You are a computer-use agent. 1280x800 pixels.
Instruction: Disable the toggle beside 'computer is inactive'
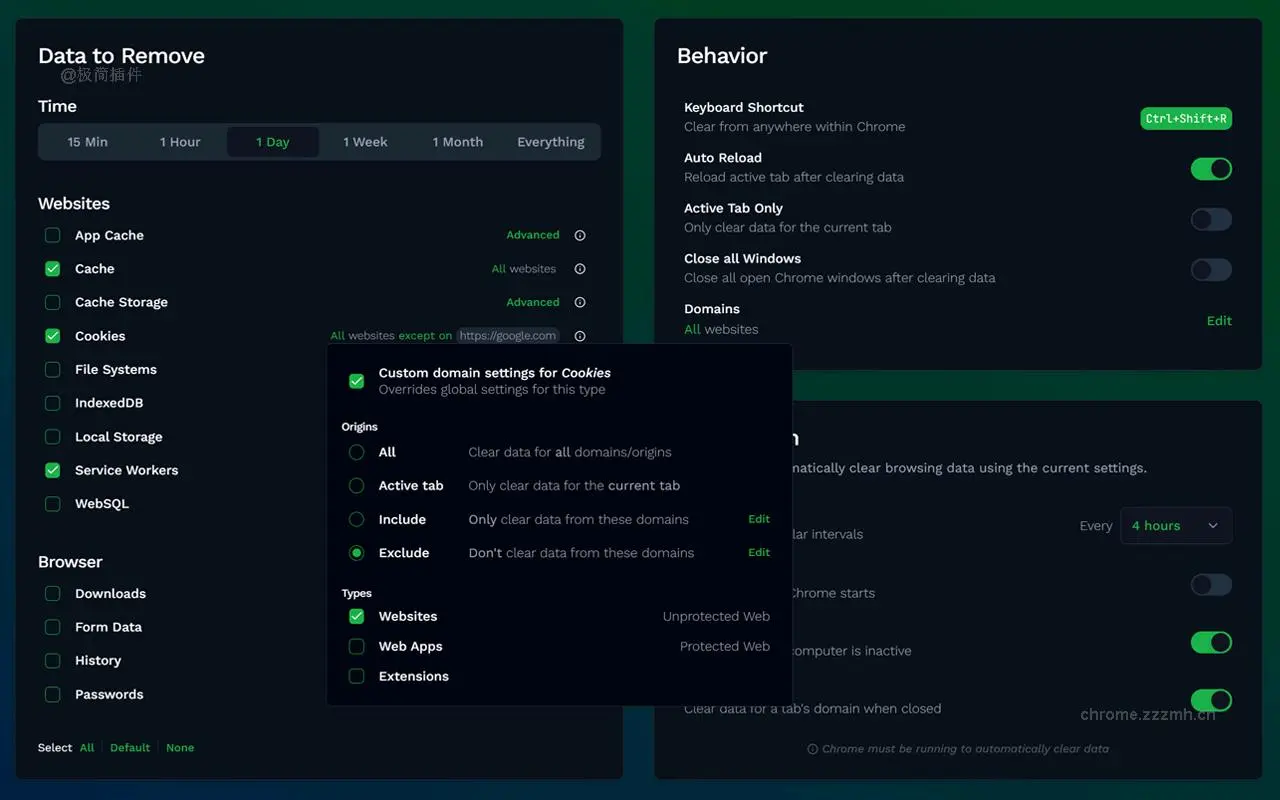(x=1211, y=642)
